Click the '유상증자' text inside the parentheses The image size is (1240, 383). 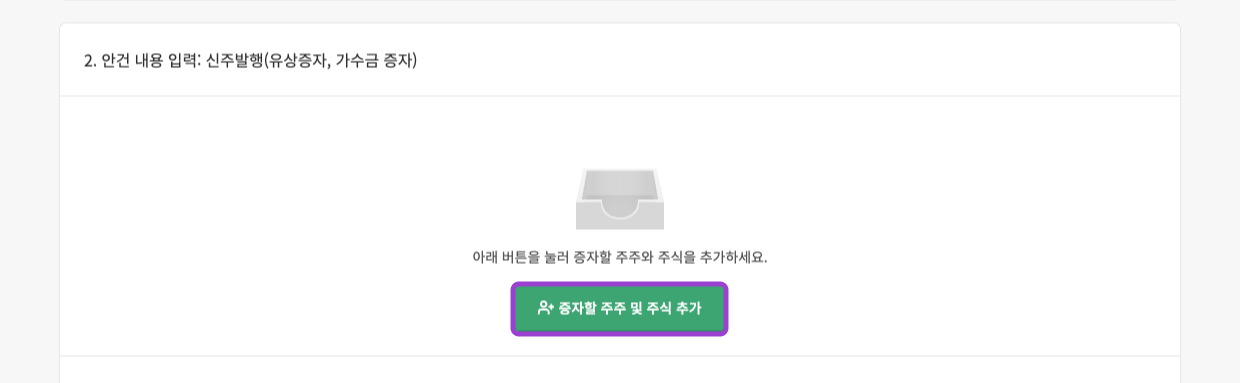pos(298,61)
